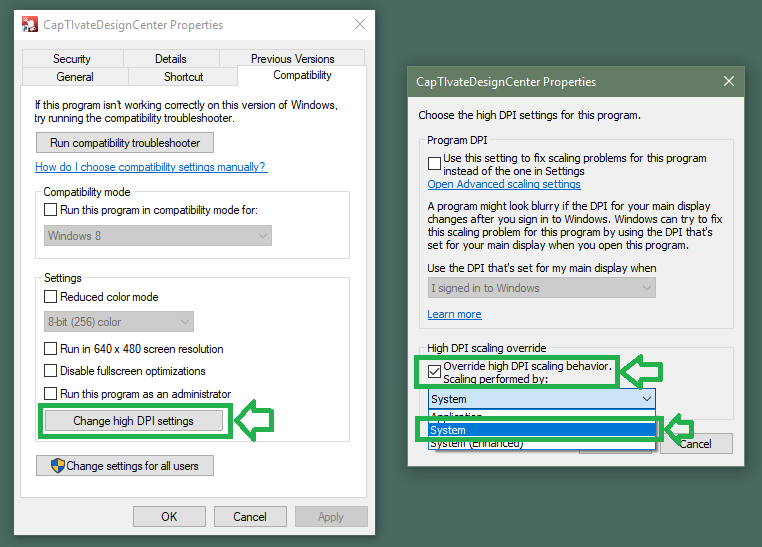Screen dimensions: 762x547
Task: Open the Windows 8 compatibility dropdown
Action: pos(157,236)
